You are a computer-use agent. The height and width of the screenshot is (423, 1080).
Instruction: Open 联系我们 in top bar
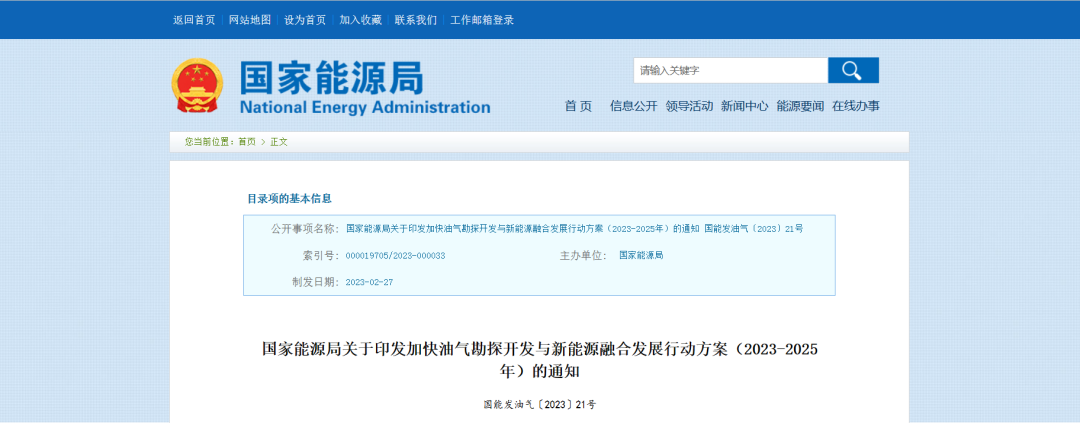tap(415, 20)
